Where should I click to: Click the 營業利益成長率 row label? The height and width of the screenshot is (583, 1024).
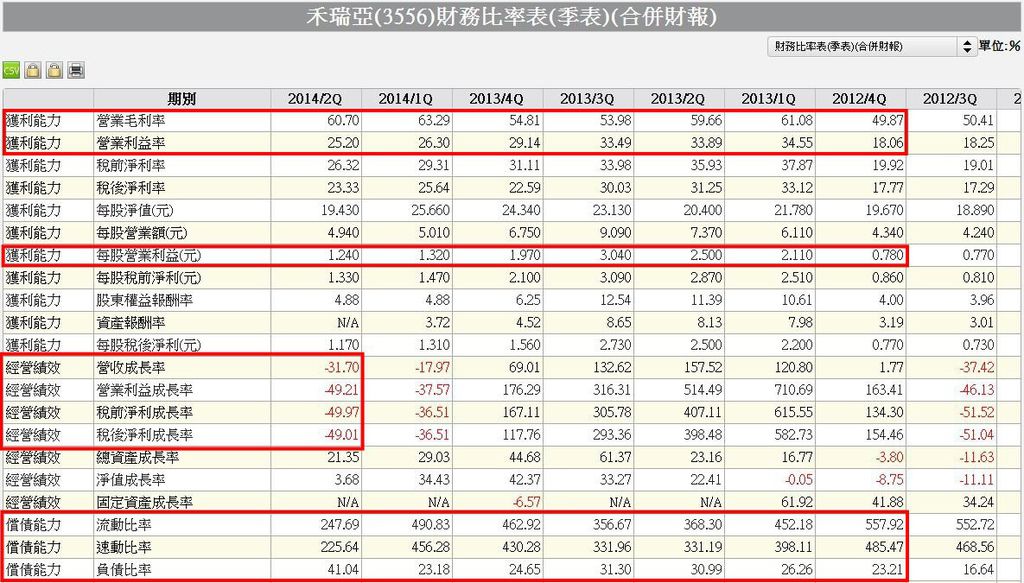[145, 390]
